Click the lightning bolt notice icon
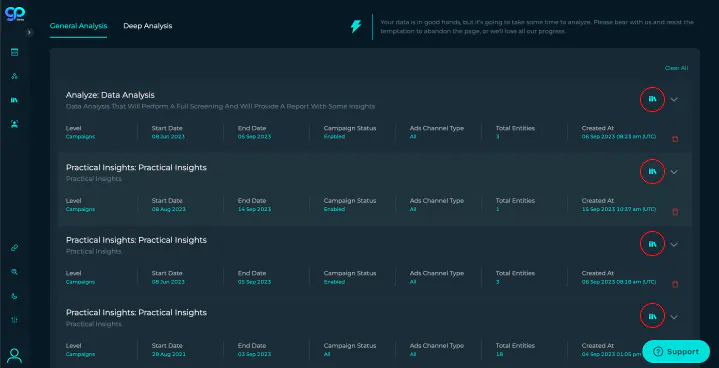The image size is (719, 368). pos(356,27)
